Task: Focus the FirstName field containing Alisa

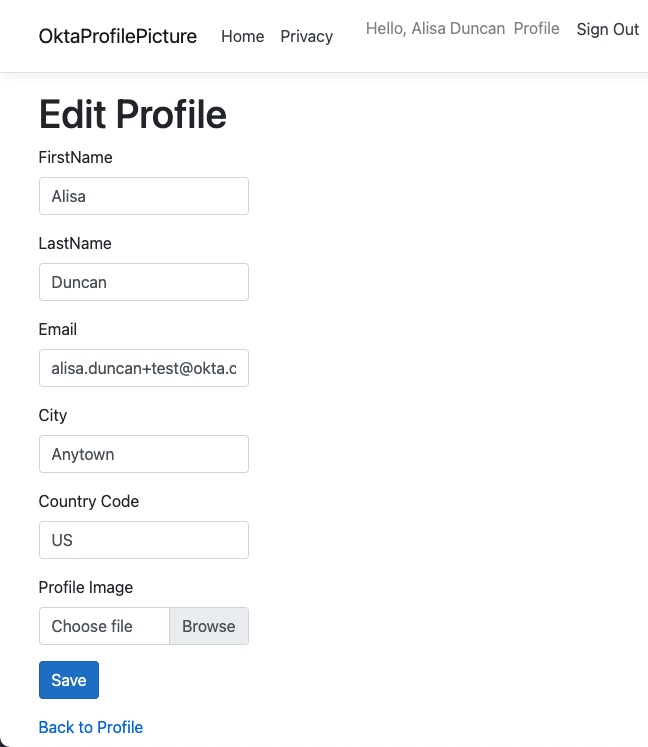Action: tap(143, 196)
